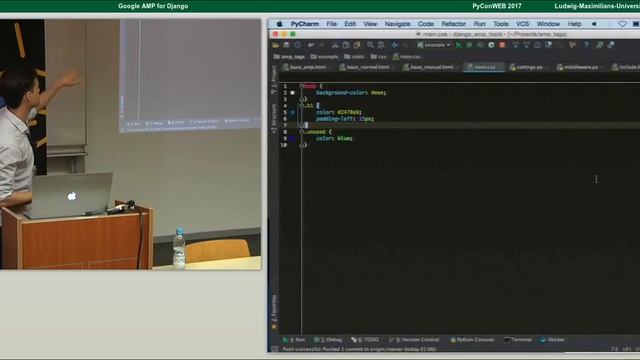The height and width of the screenshot is (360, 640).
Task: Click the Help question mark toolbar icon
Action: tap(586, 45)
